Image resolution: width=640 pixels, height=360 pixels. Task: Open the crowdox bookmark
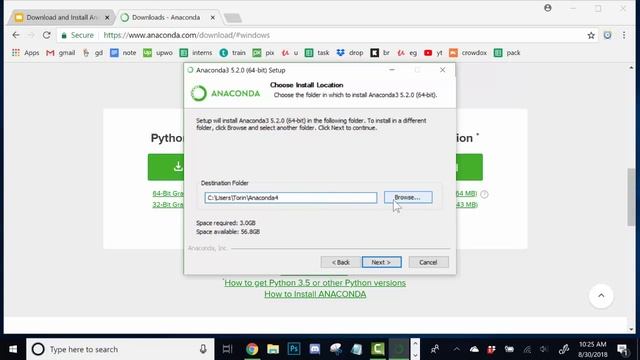pos(468,53)
